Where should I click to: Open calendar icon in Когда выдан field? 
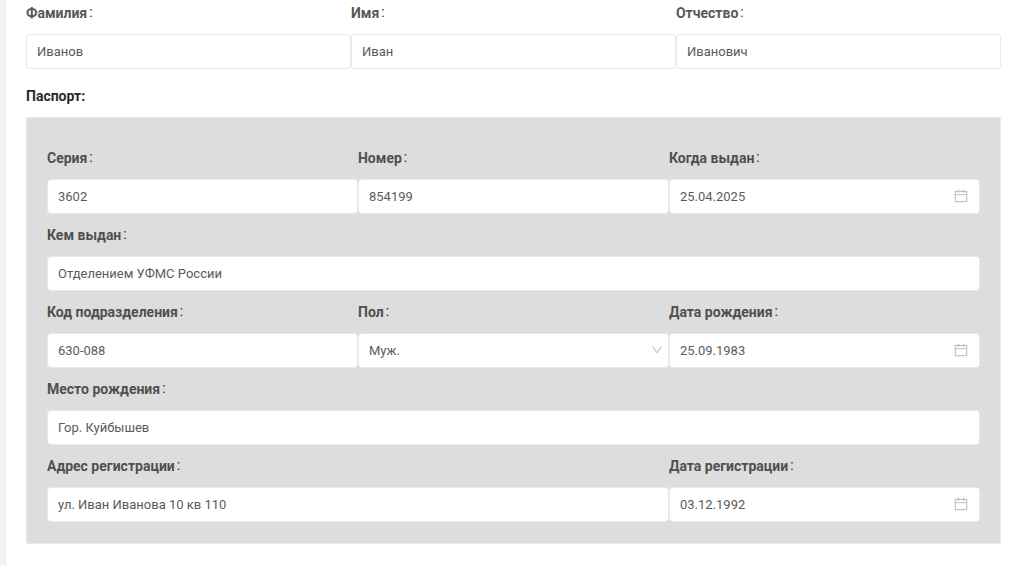[961, 196]
